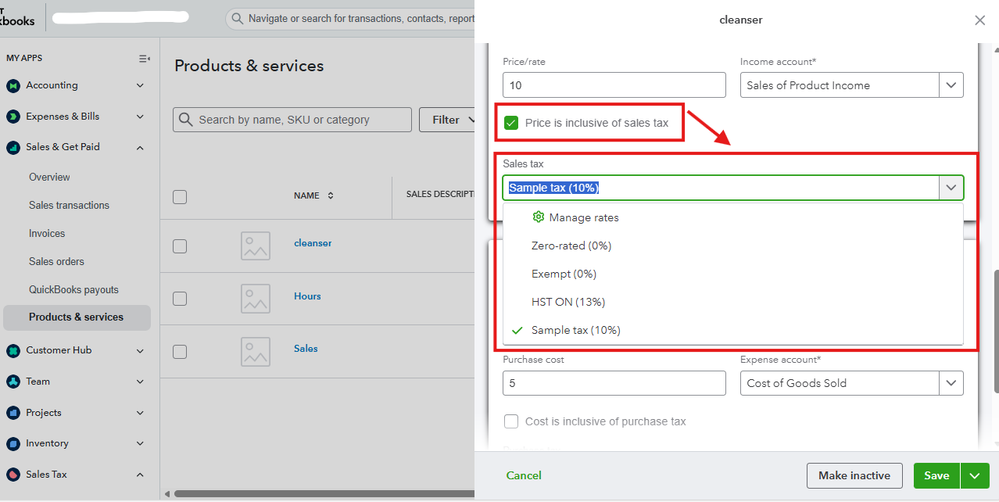This screenshot has width=999, height=502.
Task: Click the Price/rate input field
Action: pyautogui.click(x=614, y=85)
